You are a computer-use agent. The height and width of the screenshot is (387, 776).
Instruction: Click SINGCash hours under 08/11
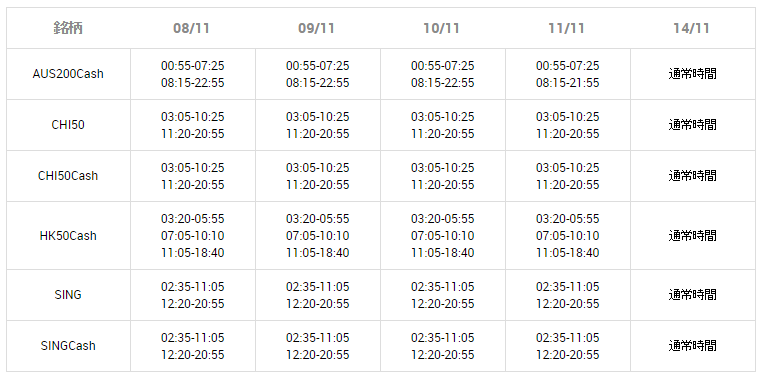193,346
